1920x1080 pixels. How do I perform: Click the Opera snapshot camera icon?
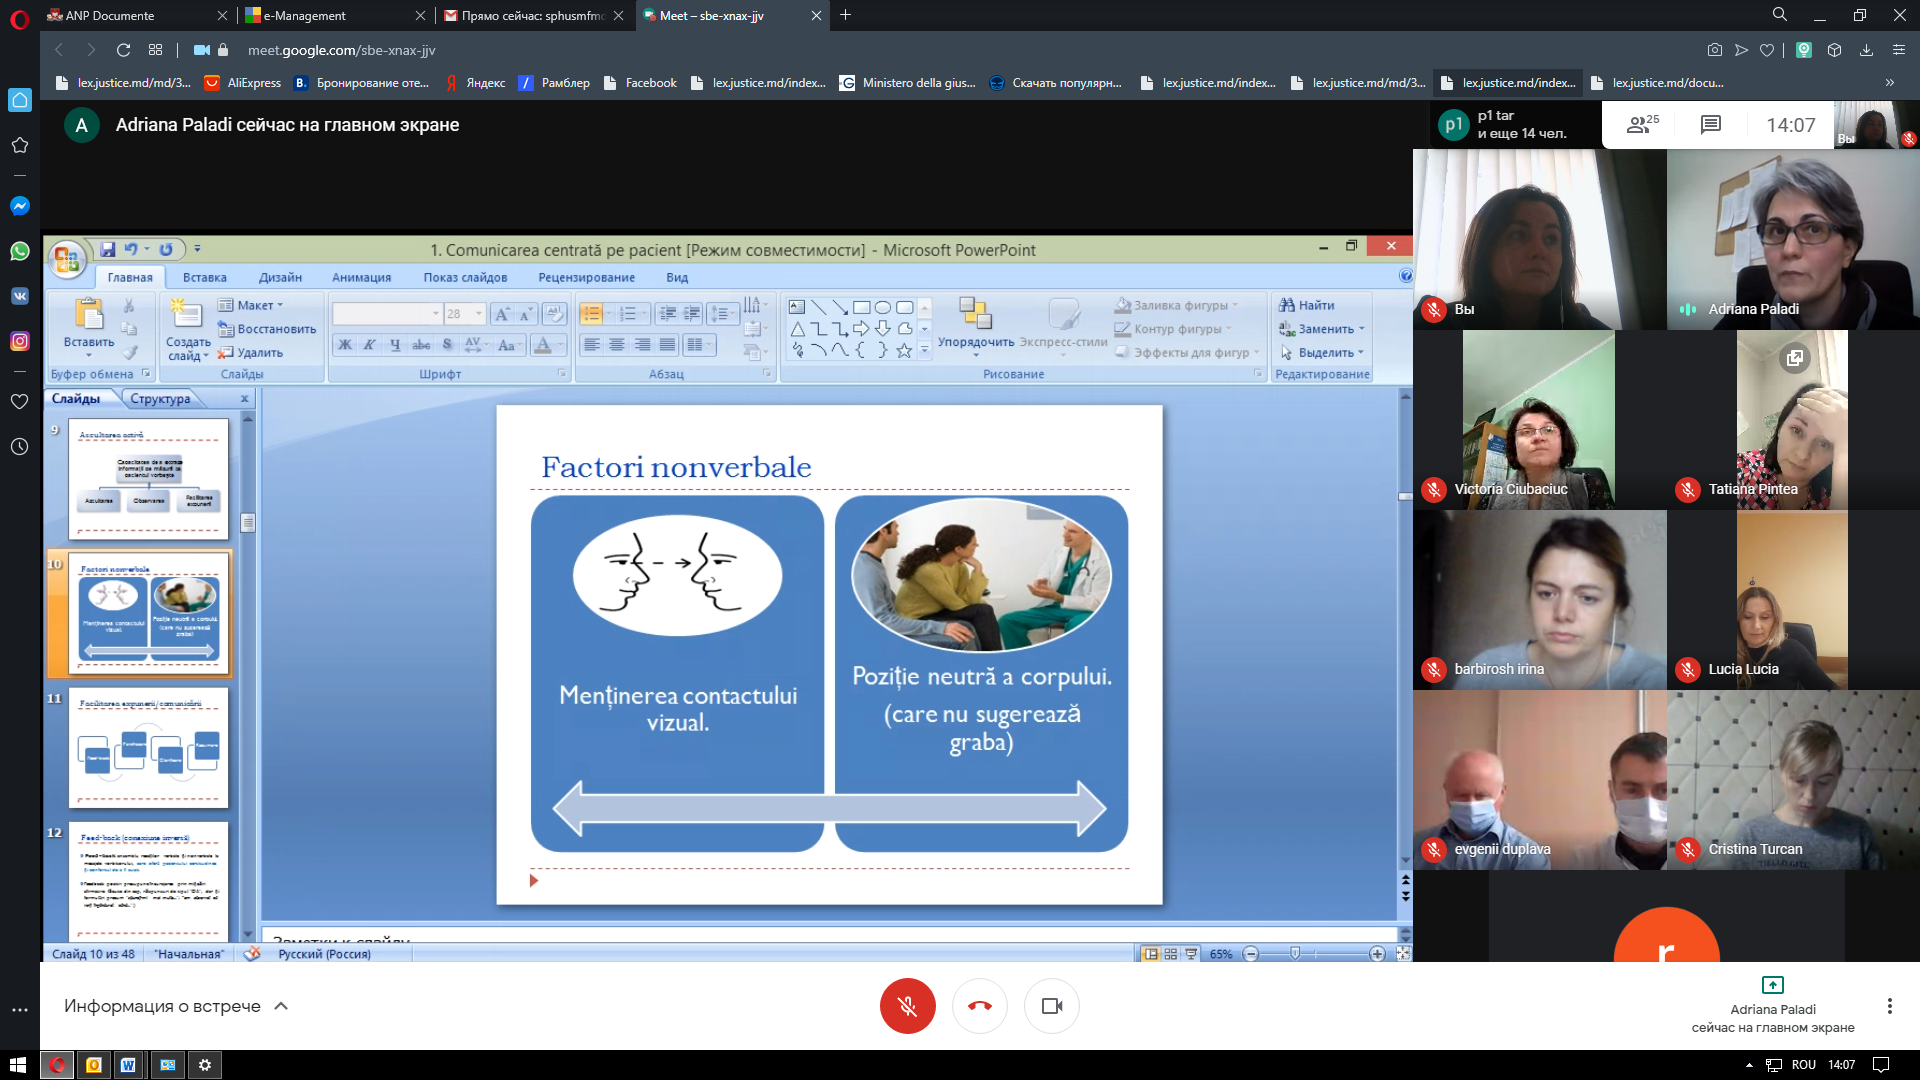(1715, 50)
